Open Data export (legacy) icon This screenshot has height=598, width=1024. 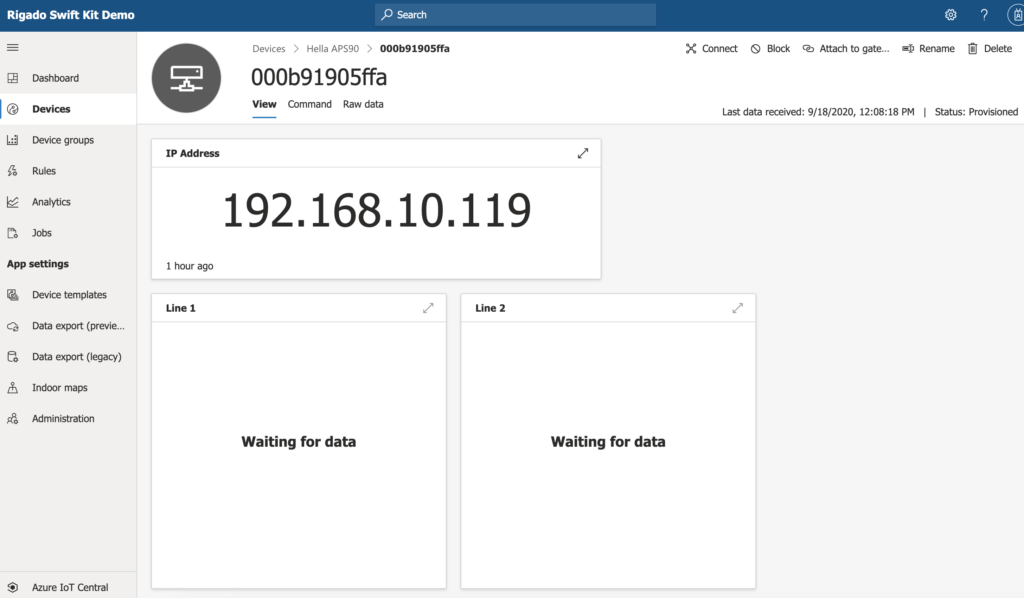(12, 357)
